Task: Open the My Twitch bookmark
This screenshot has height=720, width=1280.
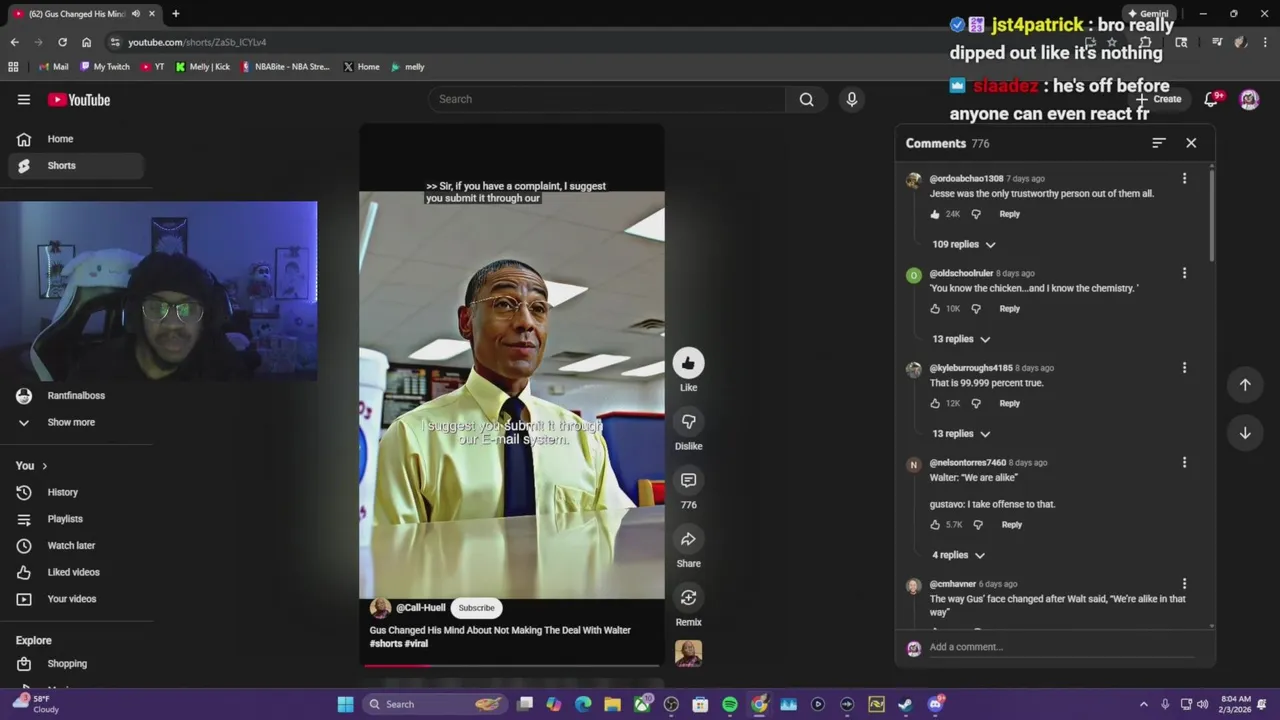Action: pyautogui.click(x=103, y=67)
